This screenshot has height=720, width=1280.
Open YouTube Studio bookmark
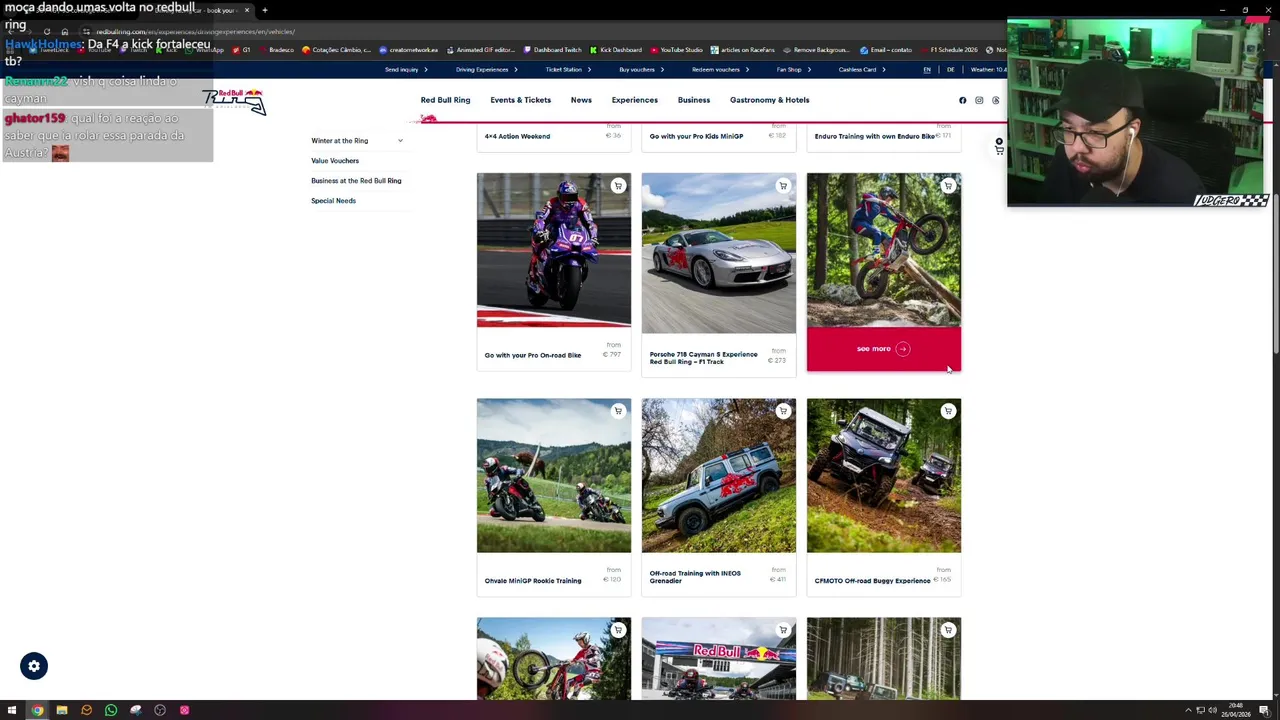click(676, 50)
